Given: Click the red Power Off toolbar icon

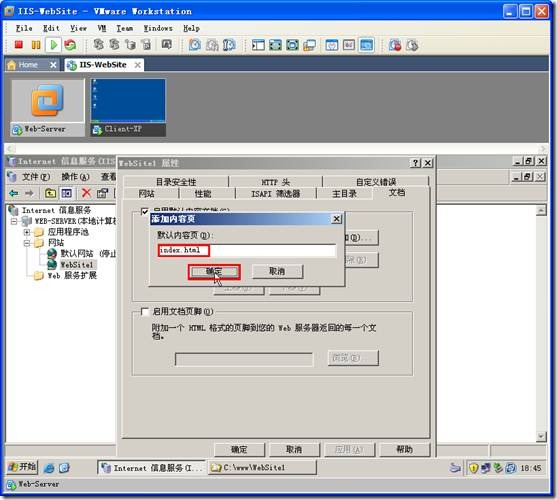Looking at the screenshot, I should (19, 44).
